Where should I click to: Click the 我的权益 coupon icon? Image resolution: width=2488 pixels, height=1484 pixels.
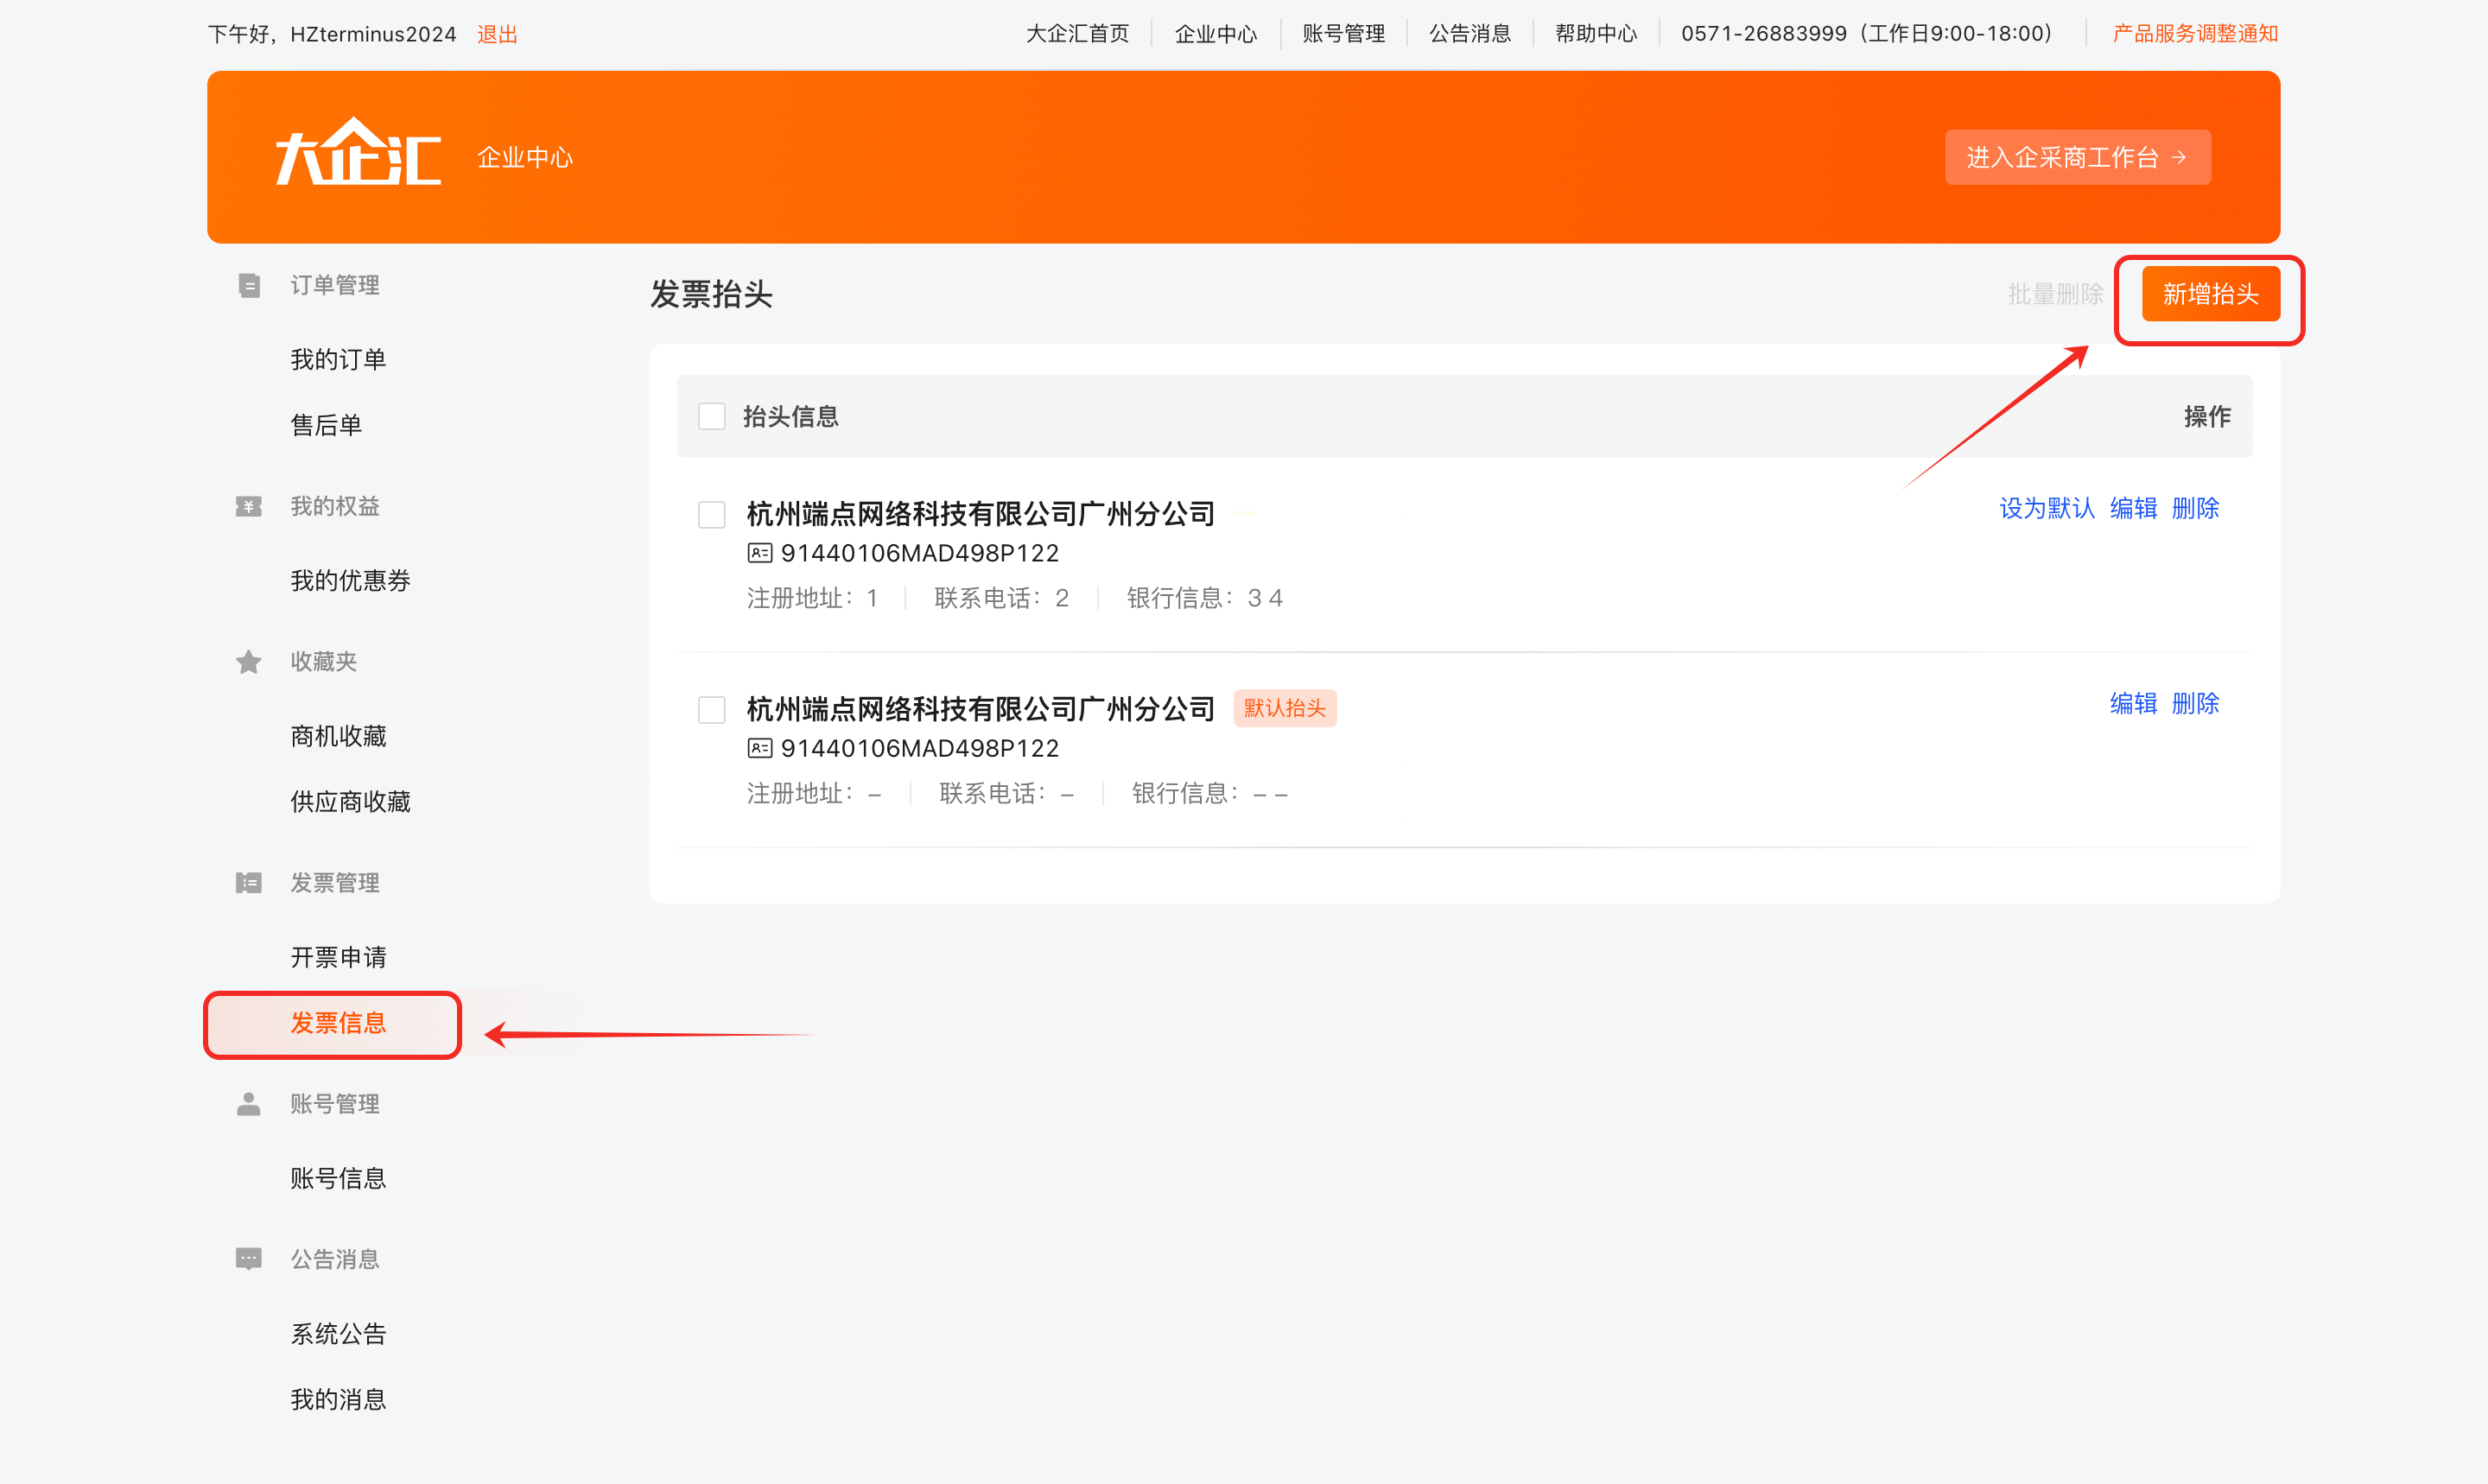(x=249, y=507)
